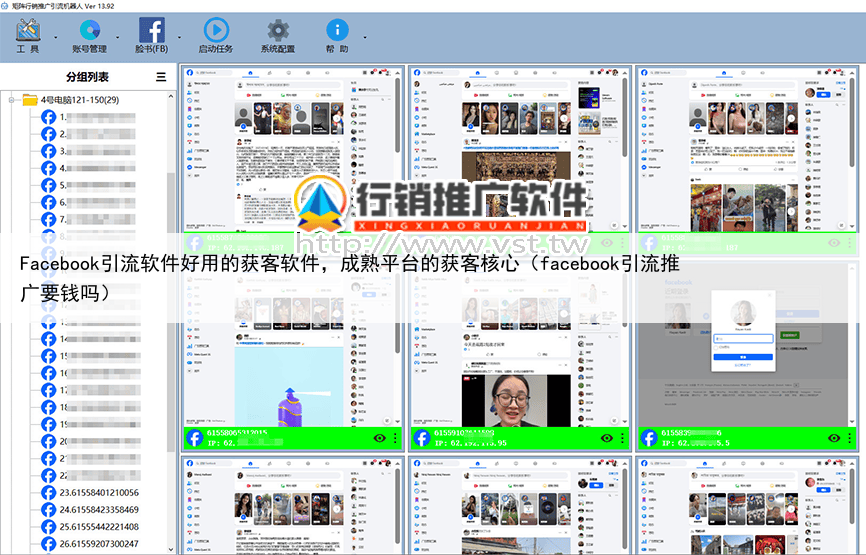Toggle eye visibility on top-right browser panel
866x555 pixels.
click(x=834, y=243)
